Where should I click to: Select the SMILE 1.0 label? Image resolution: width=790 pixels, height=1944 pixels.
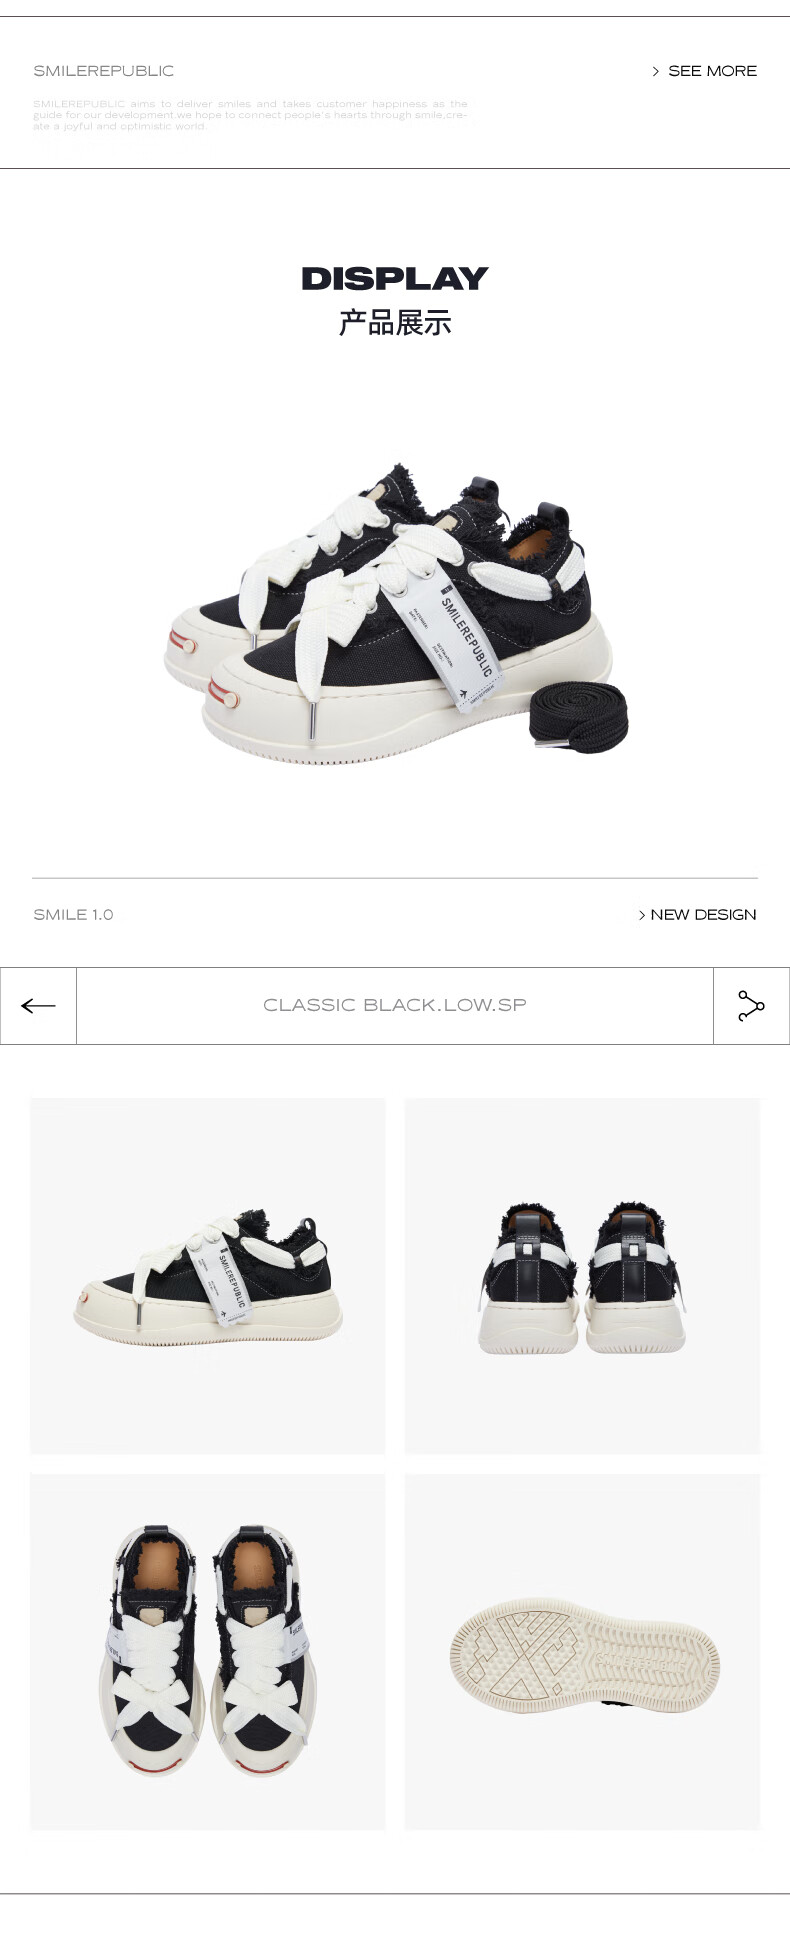tap(73, 915)
